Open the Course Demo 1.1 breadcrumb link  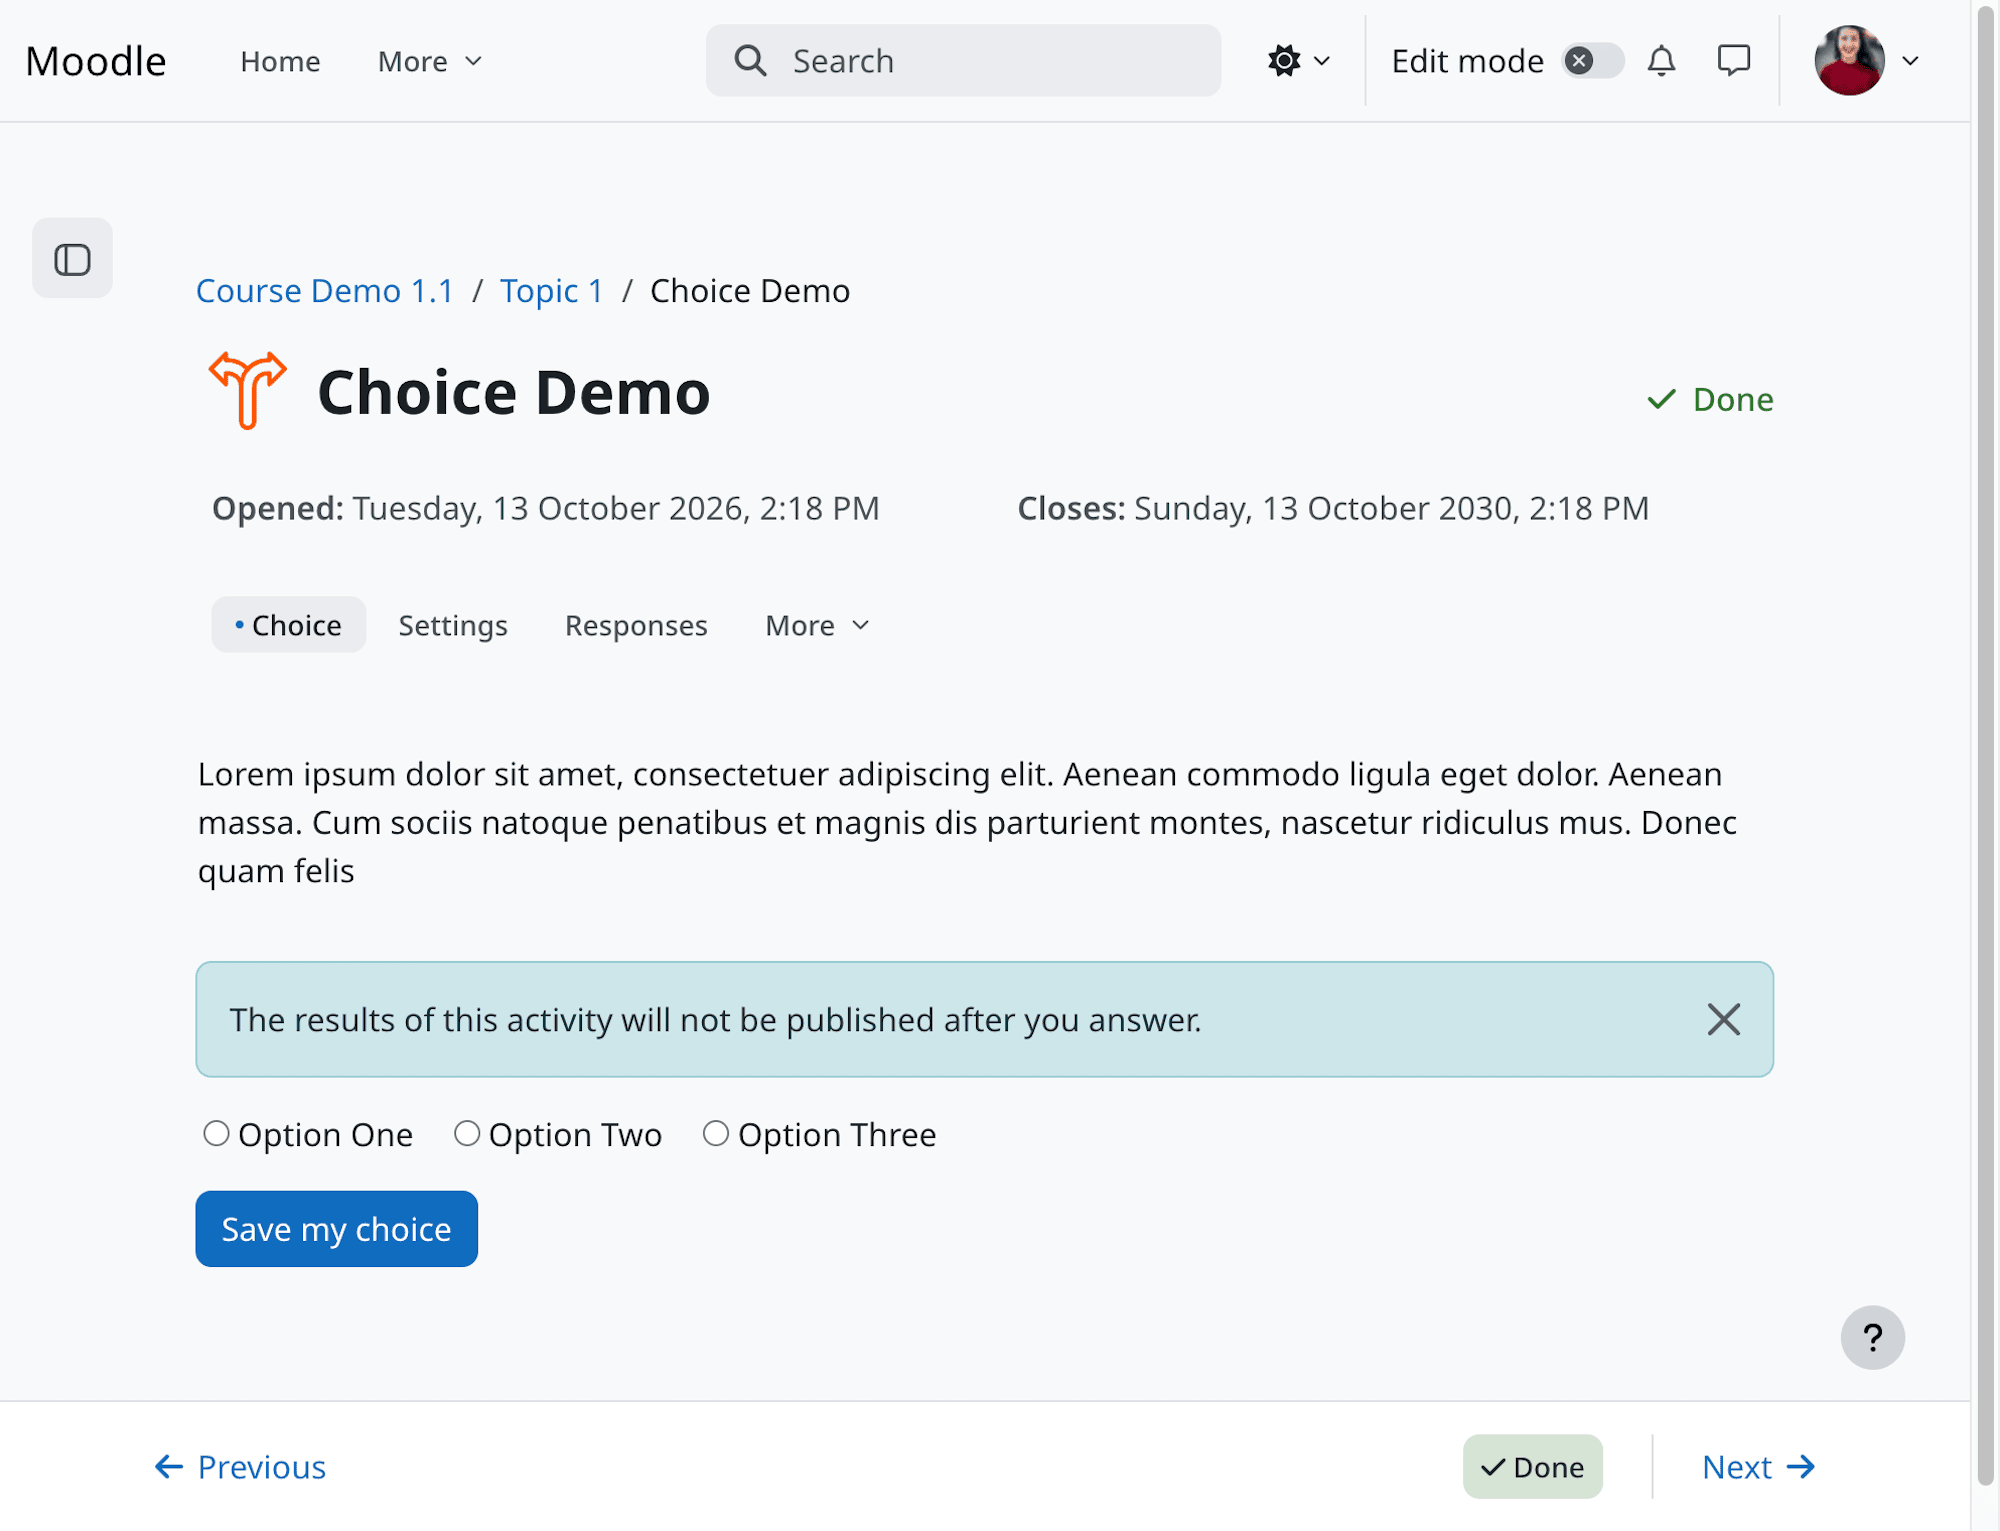coord(324,291)
